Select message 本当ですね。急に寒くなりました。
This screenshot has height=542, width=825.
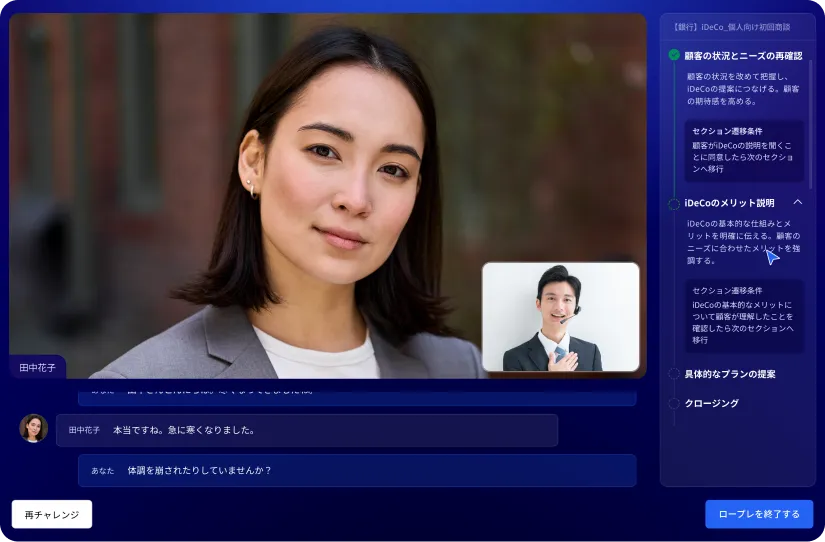307,430
